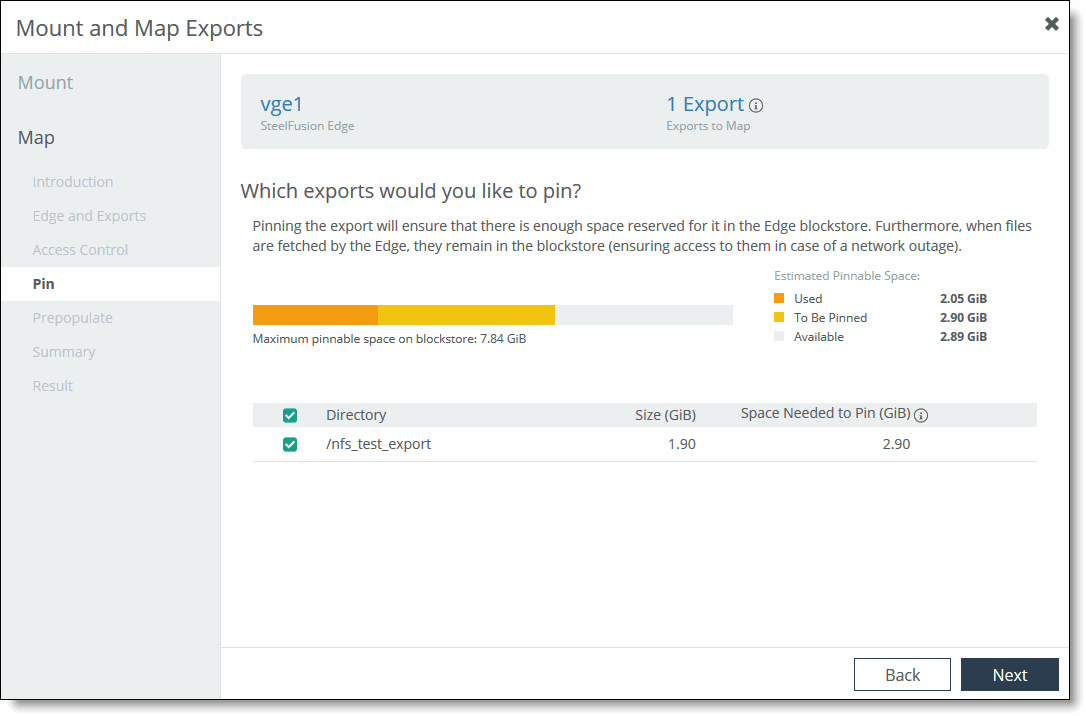Click info icon beside Space Needed to Pin
The height and width of the screenshot is (716, 1086).
pos(921,416)
